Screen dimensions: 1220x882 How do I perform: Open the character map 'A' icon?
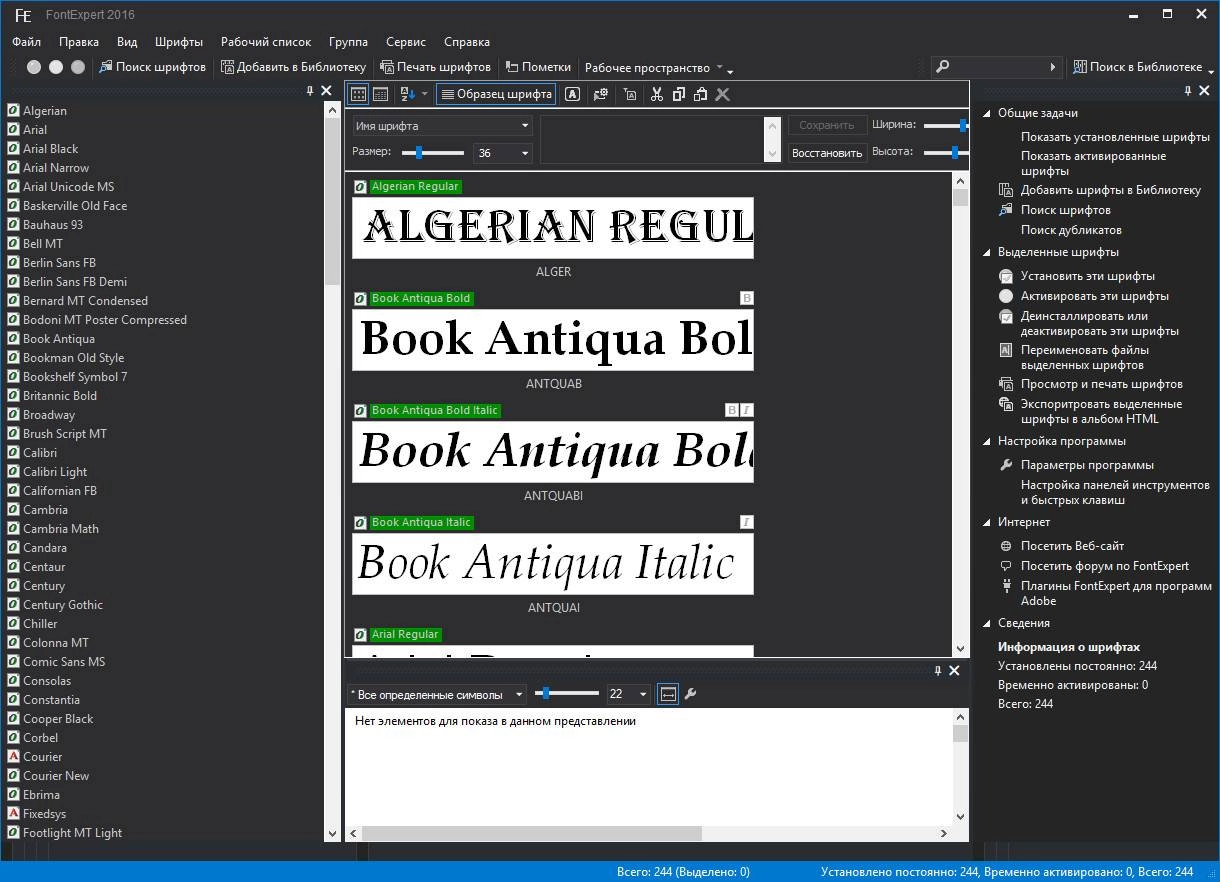(x=572, y=94)
